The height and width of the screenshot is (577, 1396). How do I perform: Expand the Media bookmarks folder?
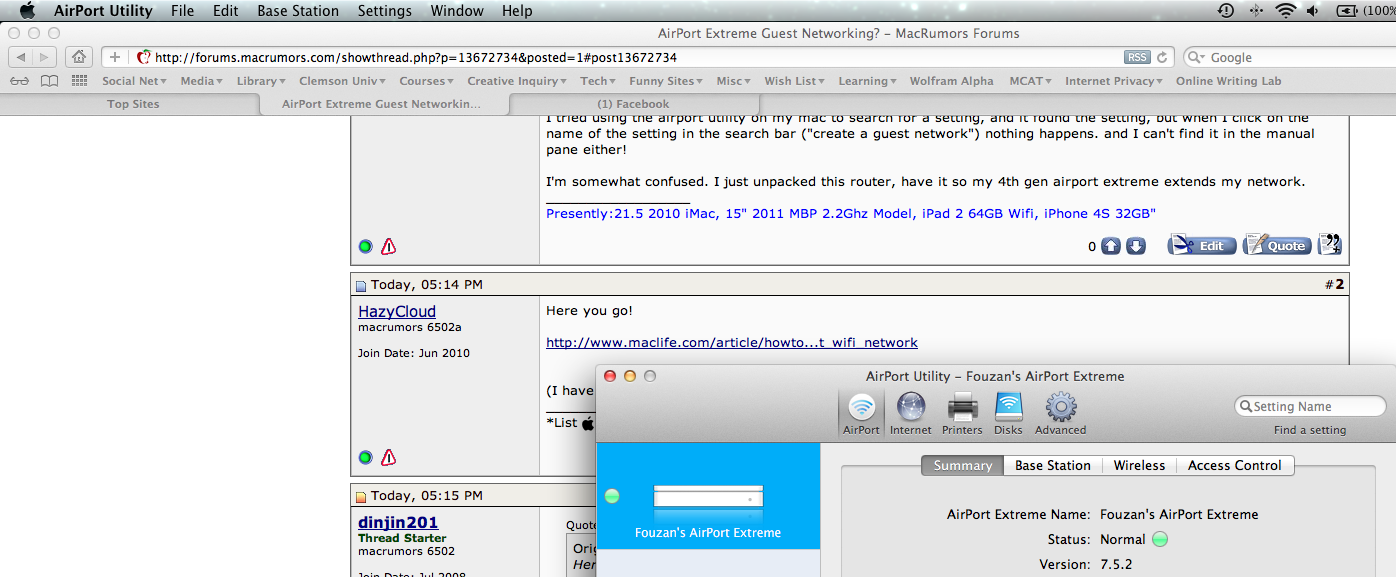pyautogui.click(x=202, y=81)
